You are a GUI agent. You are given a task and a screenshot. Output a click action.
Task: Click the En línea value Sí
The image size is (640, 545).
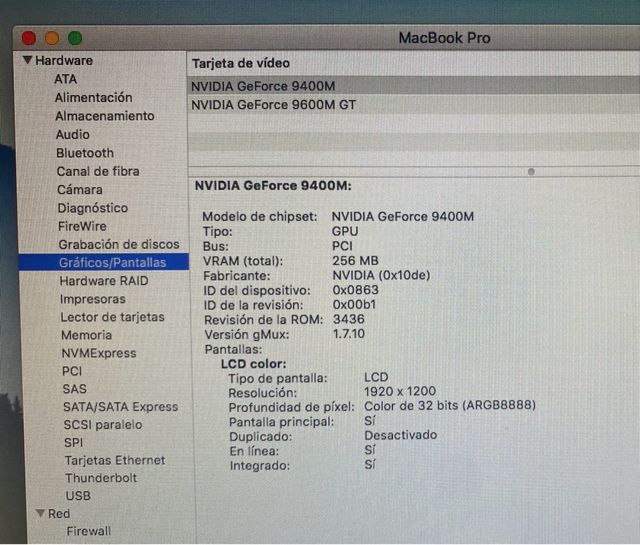pyautogui.click(x=370, y=450)
